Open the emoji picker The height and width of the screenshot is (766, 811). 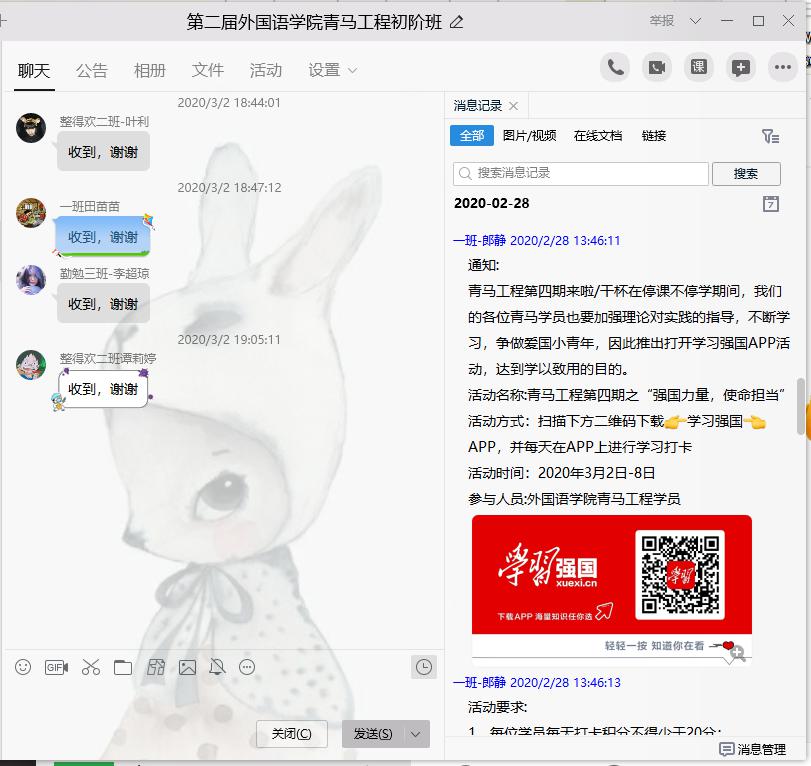pos(23,667)
